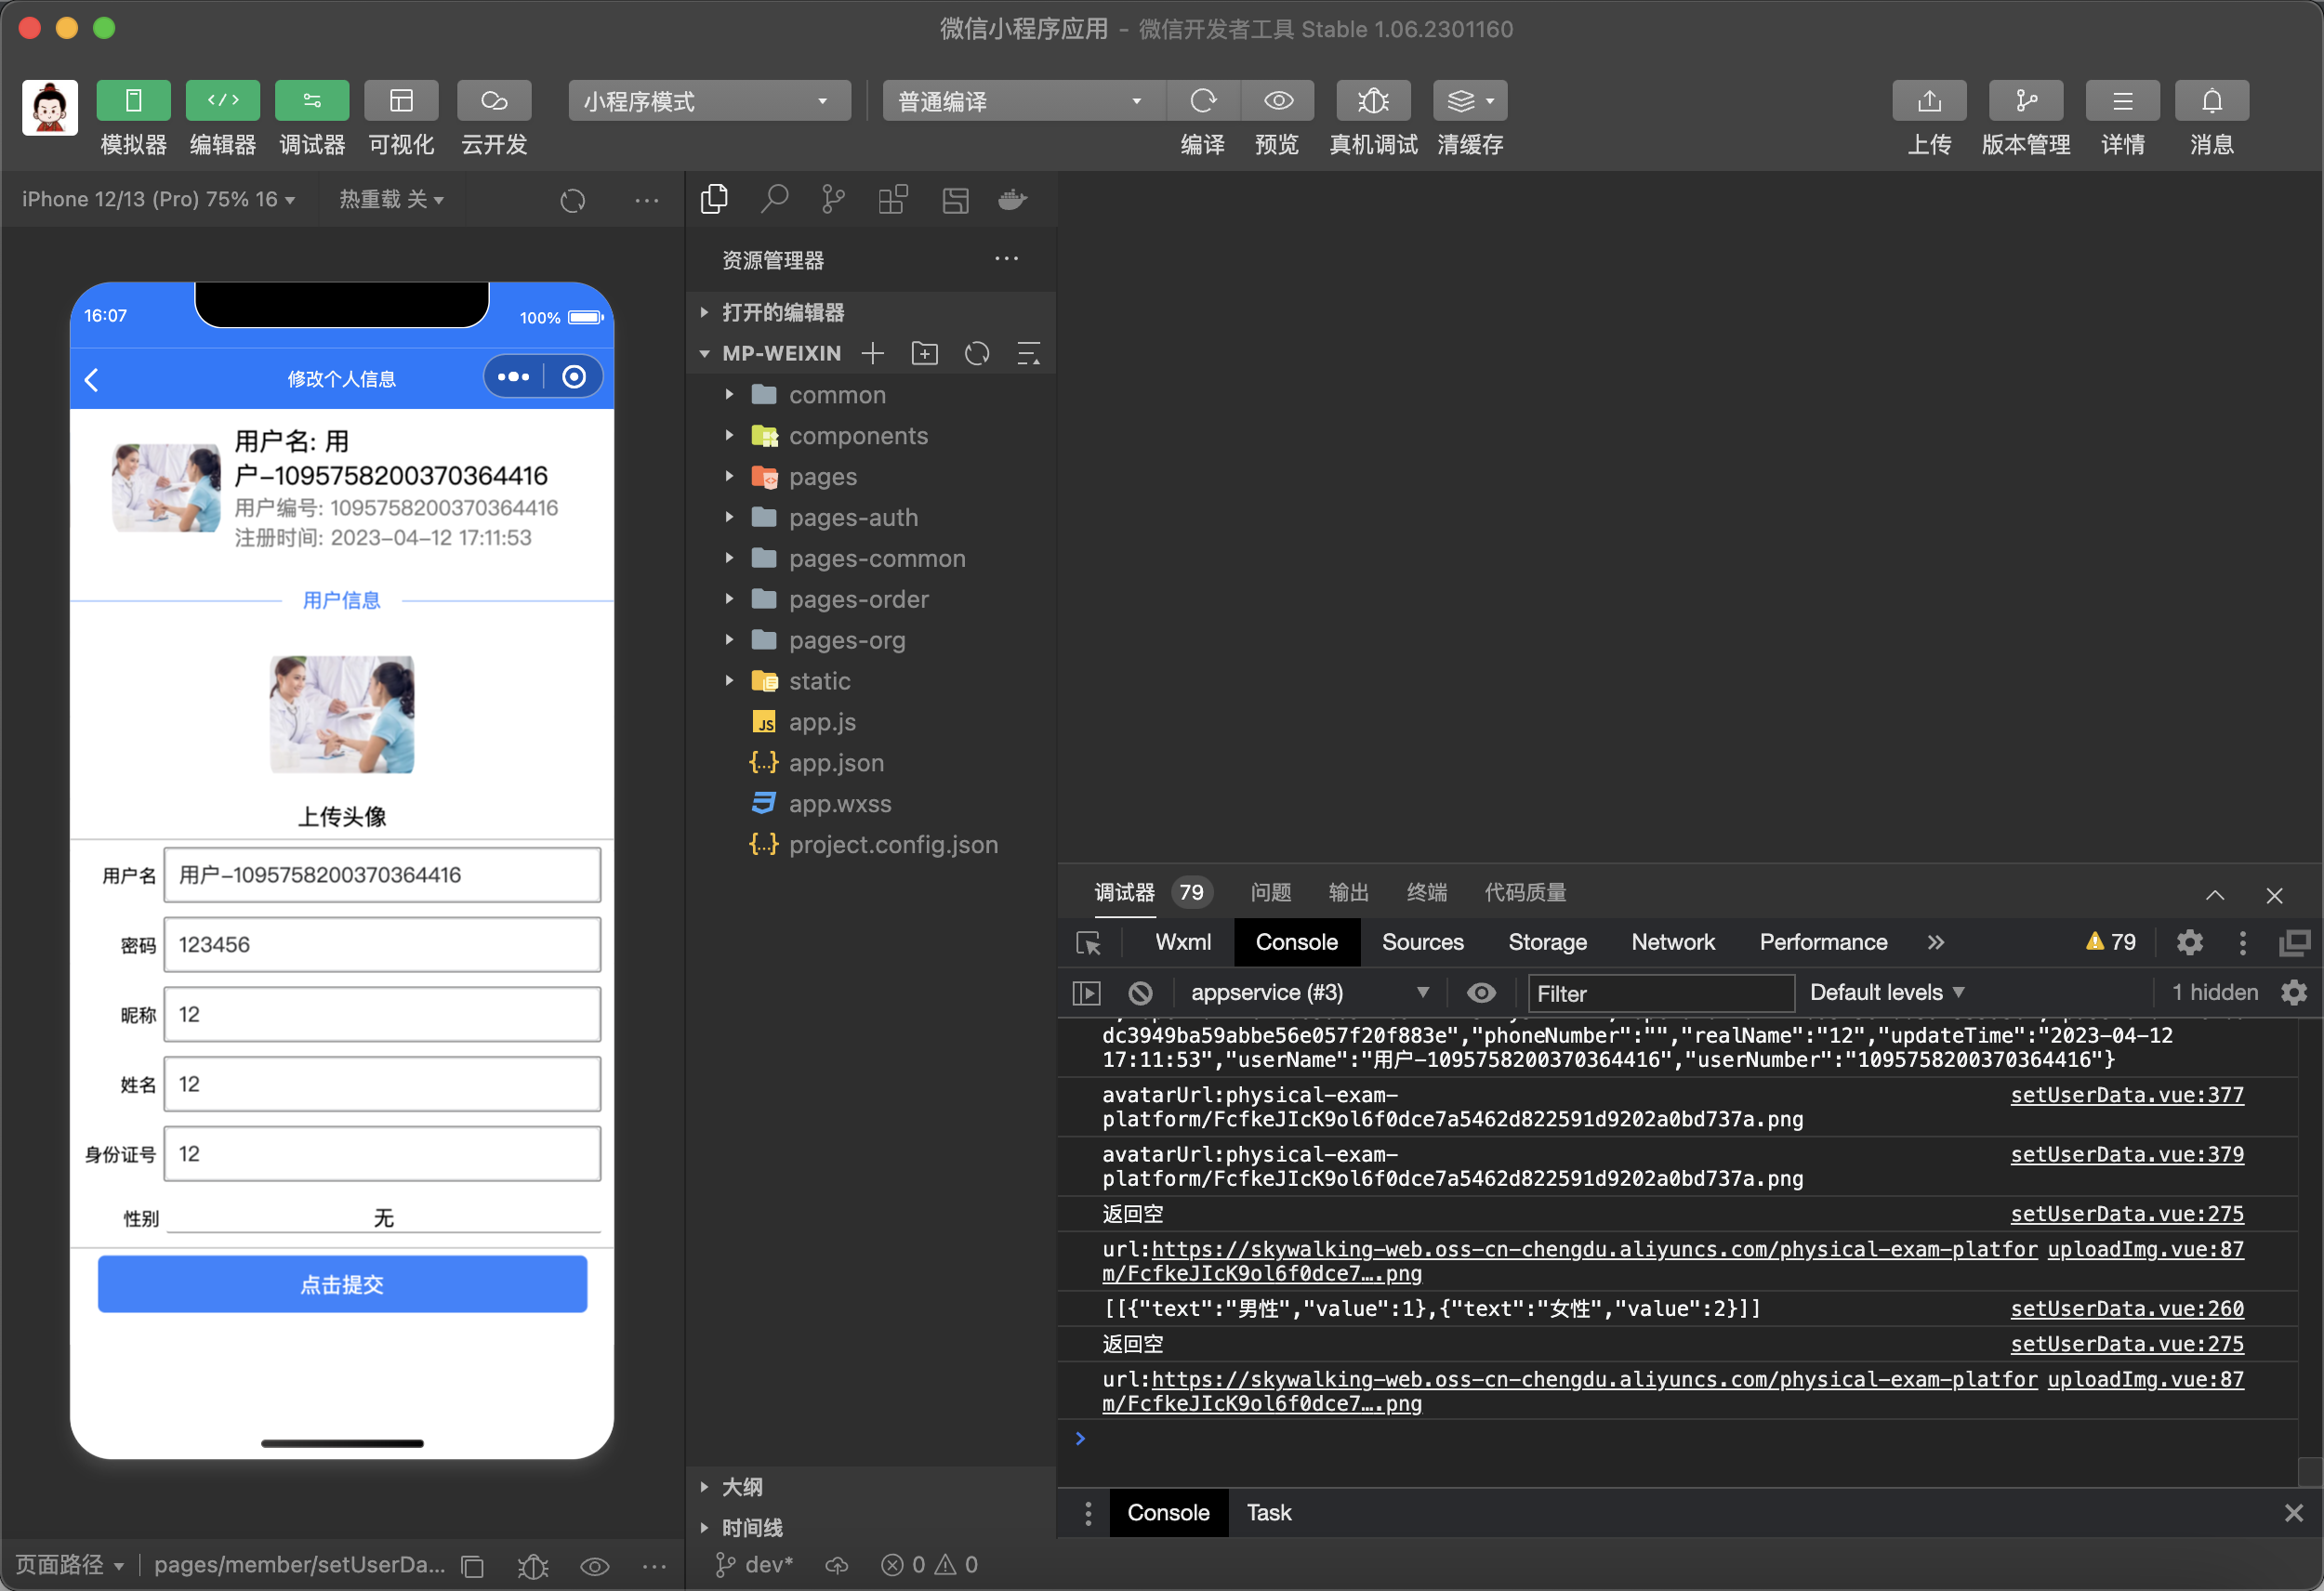This screenshot has width=2324, height=1591.
Task: Open the 模拟器 simulator panel
Action: (x=133, y=100)
